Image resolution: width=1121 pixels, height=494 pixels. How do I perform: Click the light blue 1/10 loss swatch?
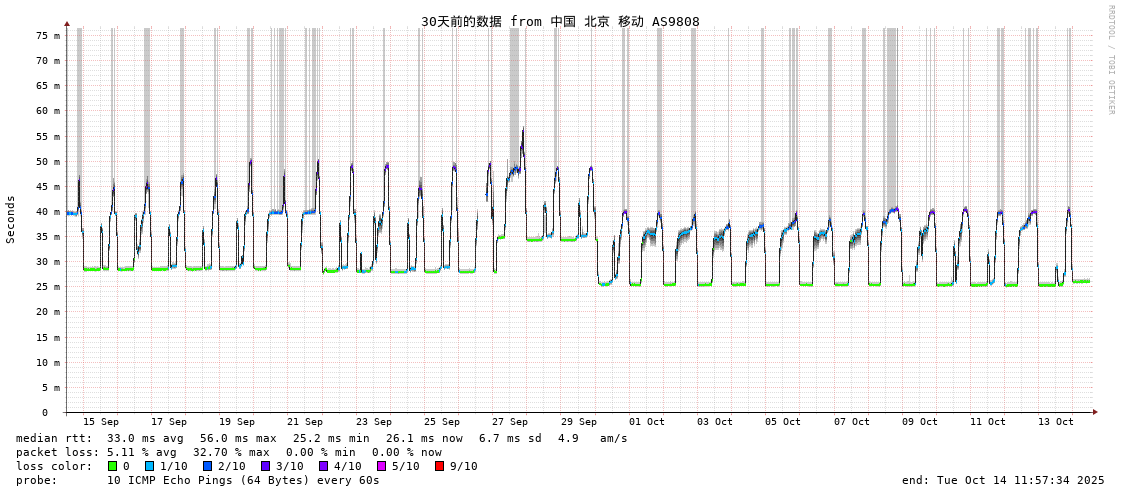pyautogui.click(x=149, y=466)
